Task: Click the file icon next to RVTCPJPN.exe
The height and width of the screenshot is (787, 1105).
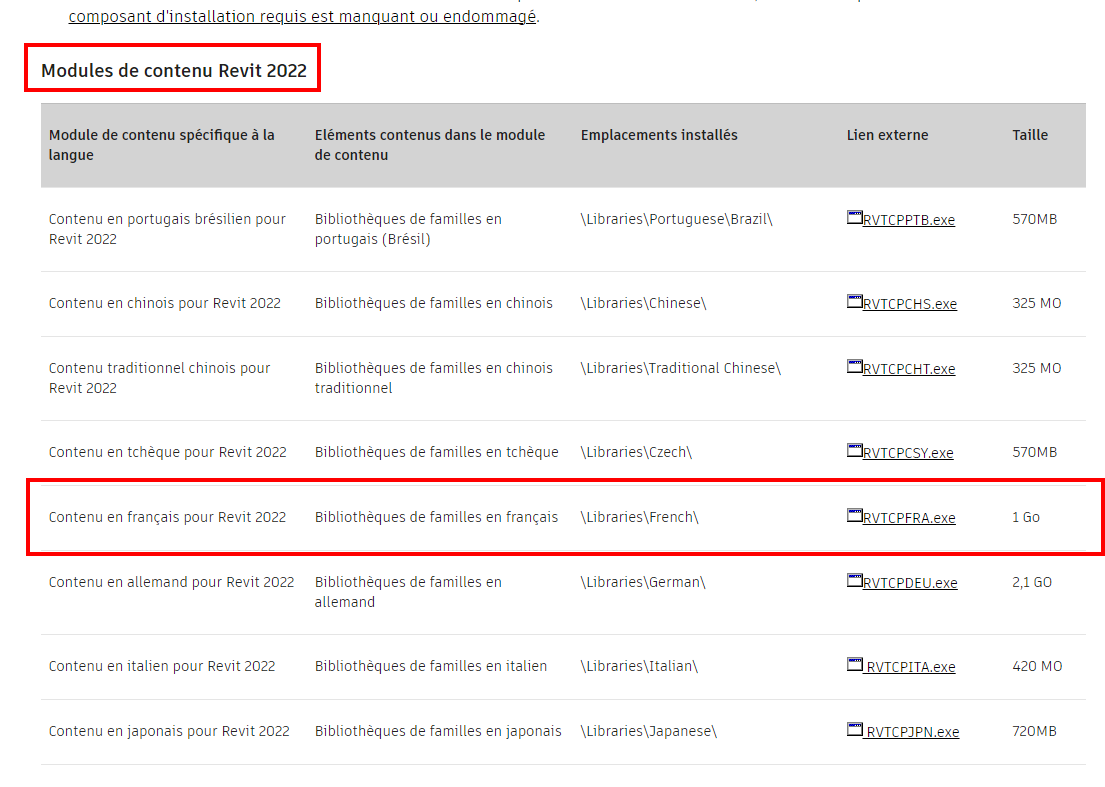Action: [854, 730]
